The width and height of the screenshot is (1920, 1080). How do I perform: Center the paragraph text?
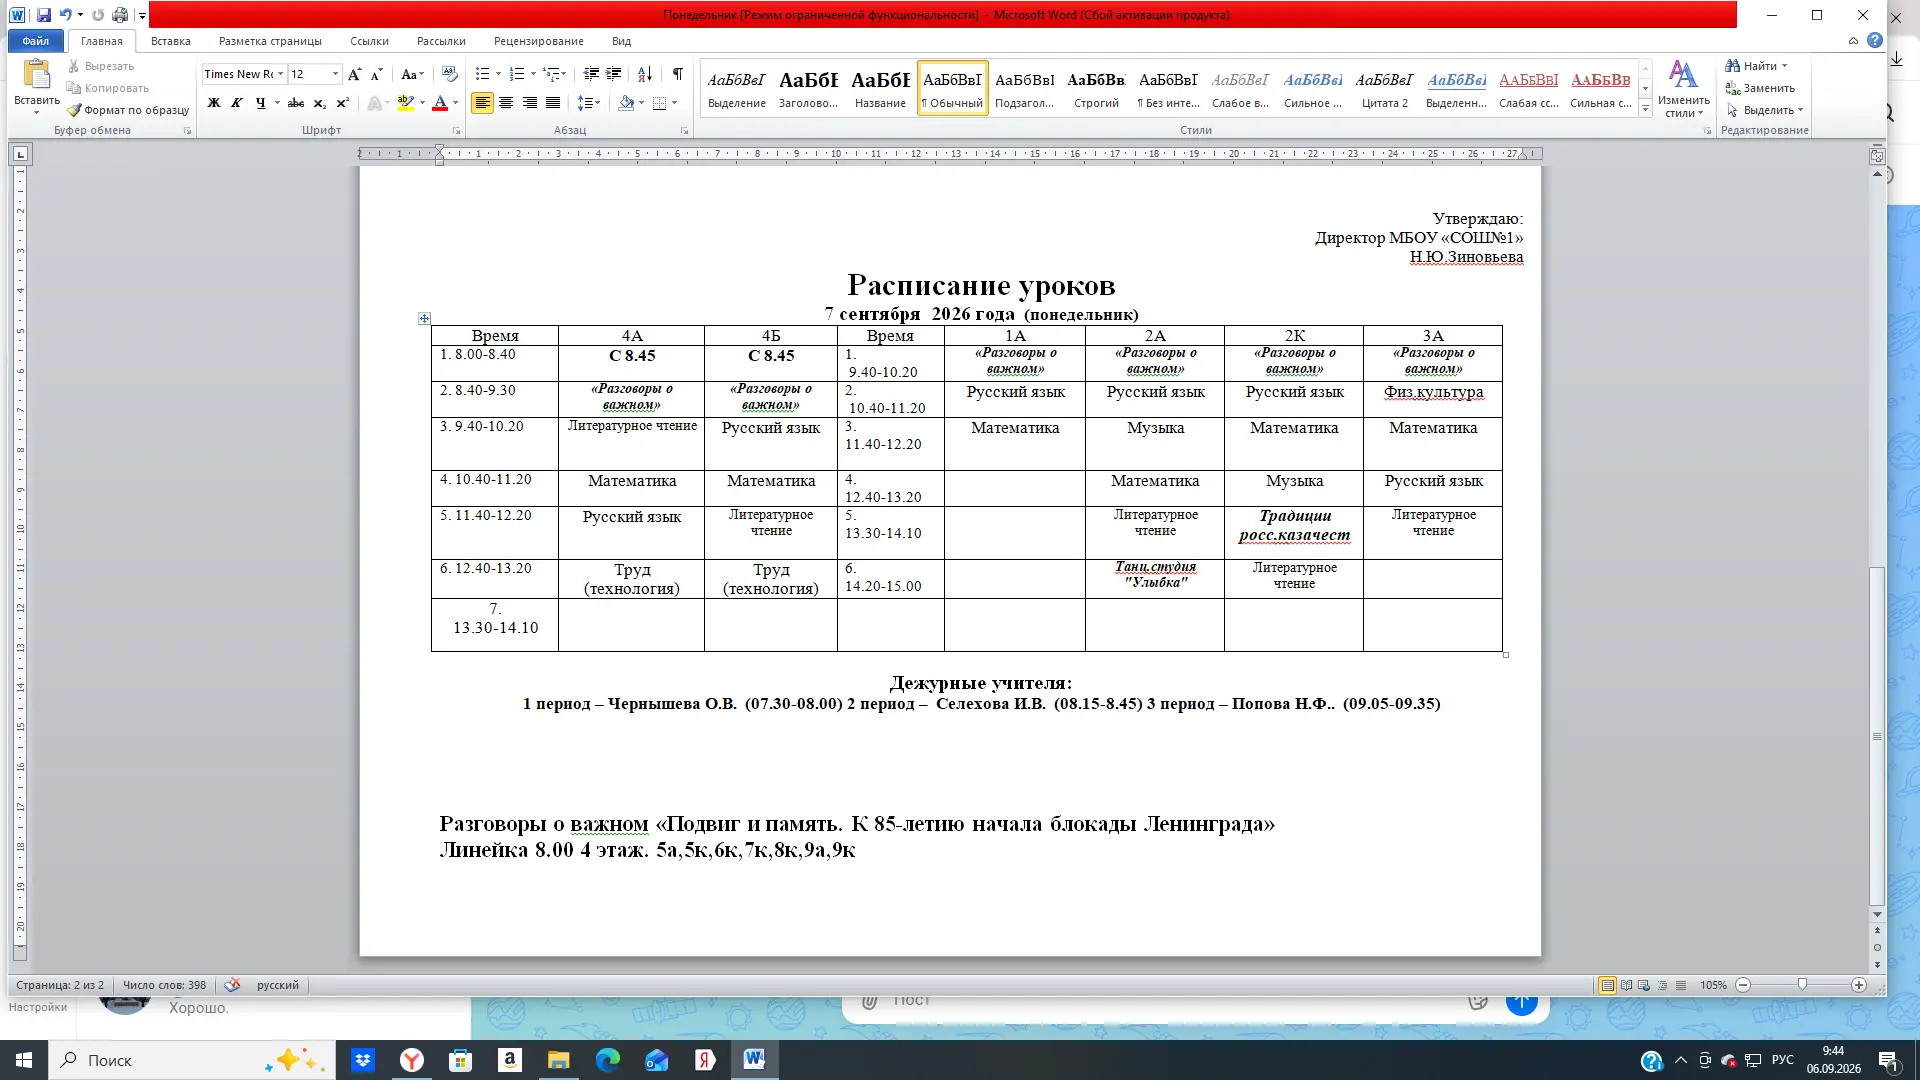point(506,103)
